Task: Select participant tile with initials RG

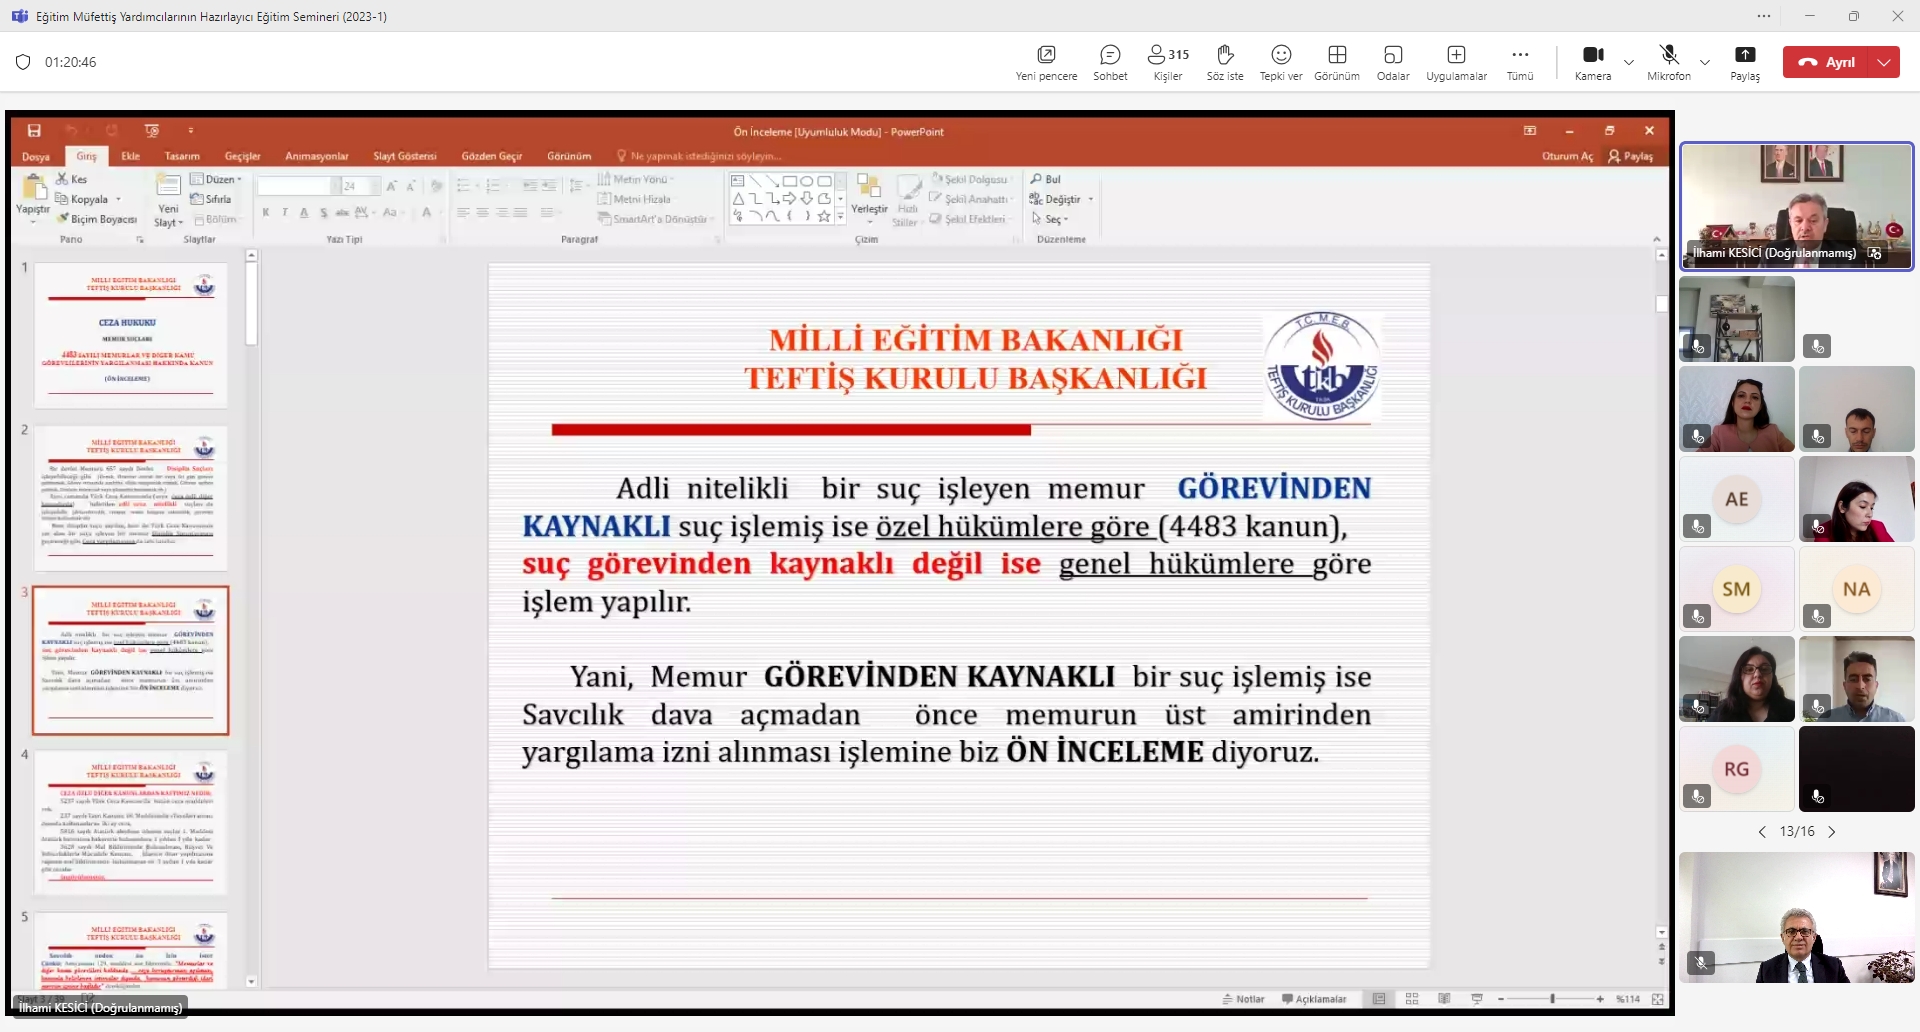Action: click(1737, 769)
